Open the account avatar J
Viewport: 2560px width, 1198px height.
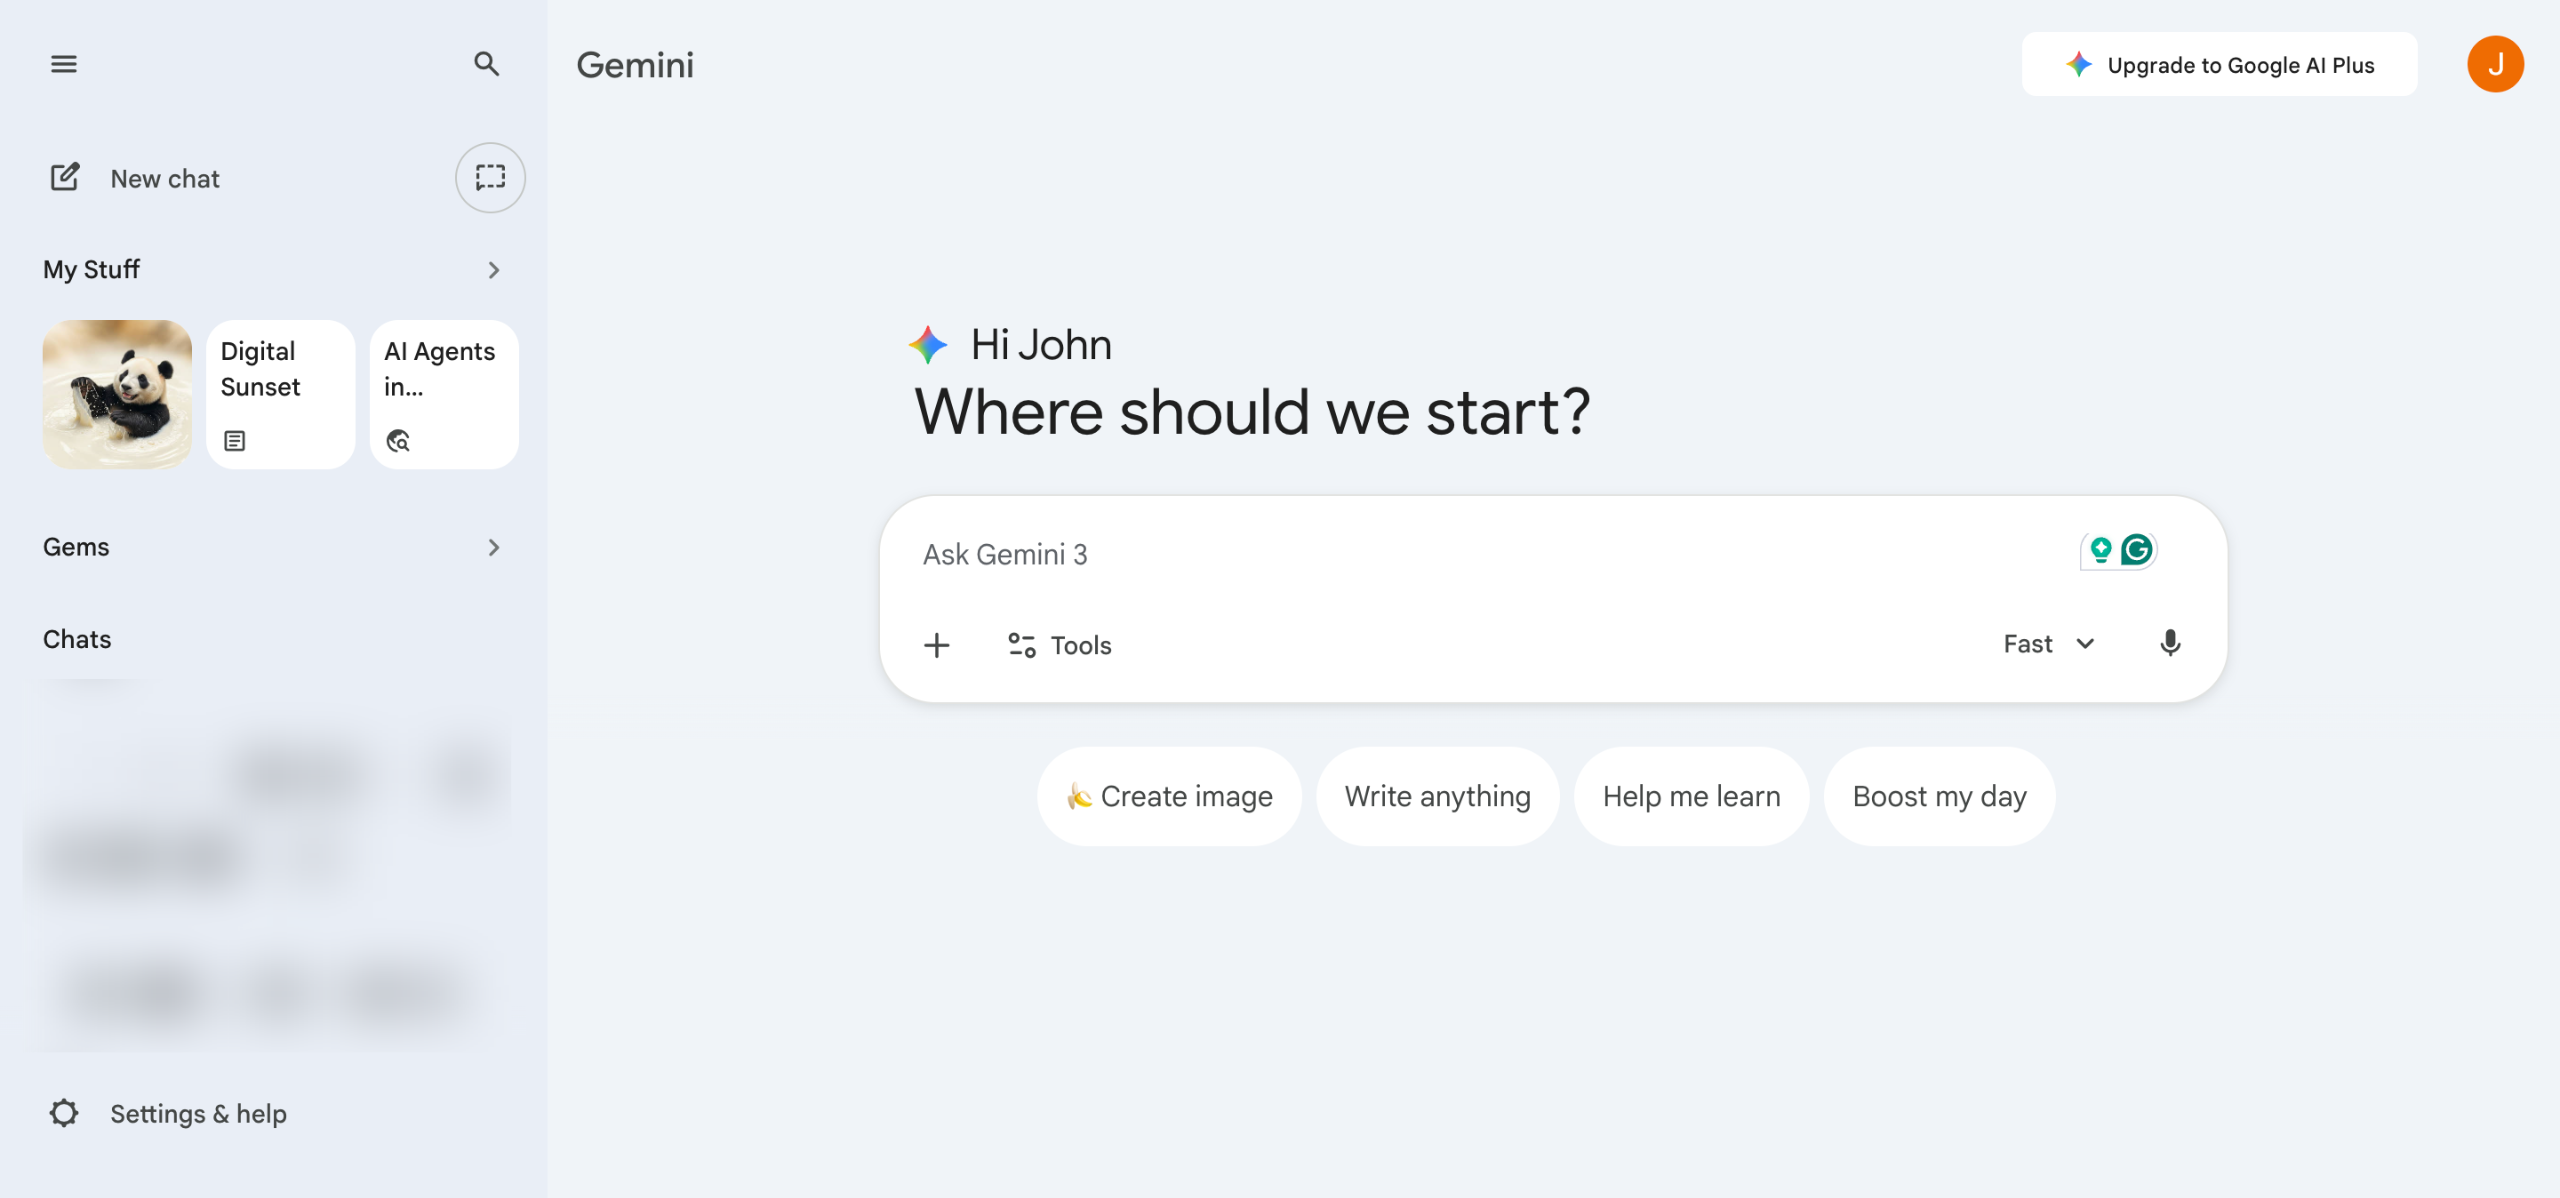2495,64
